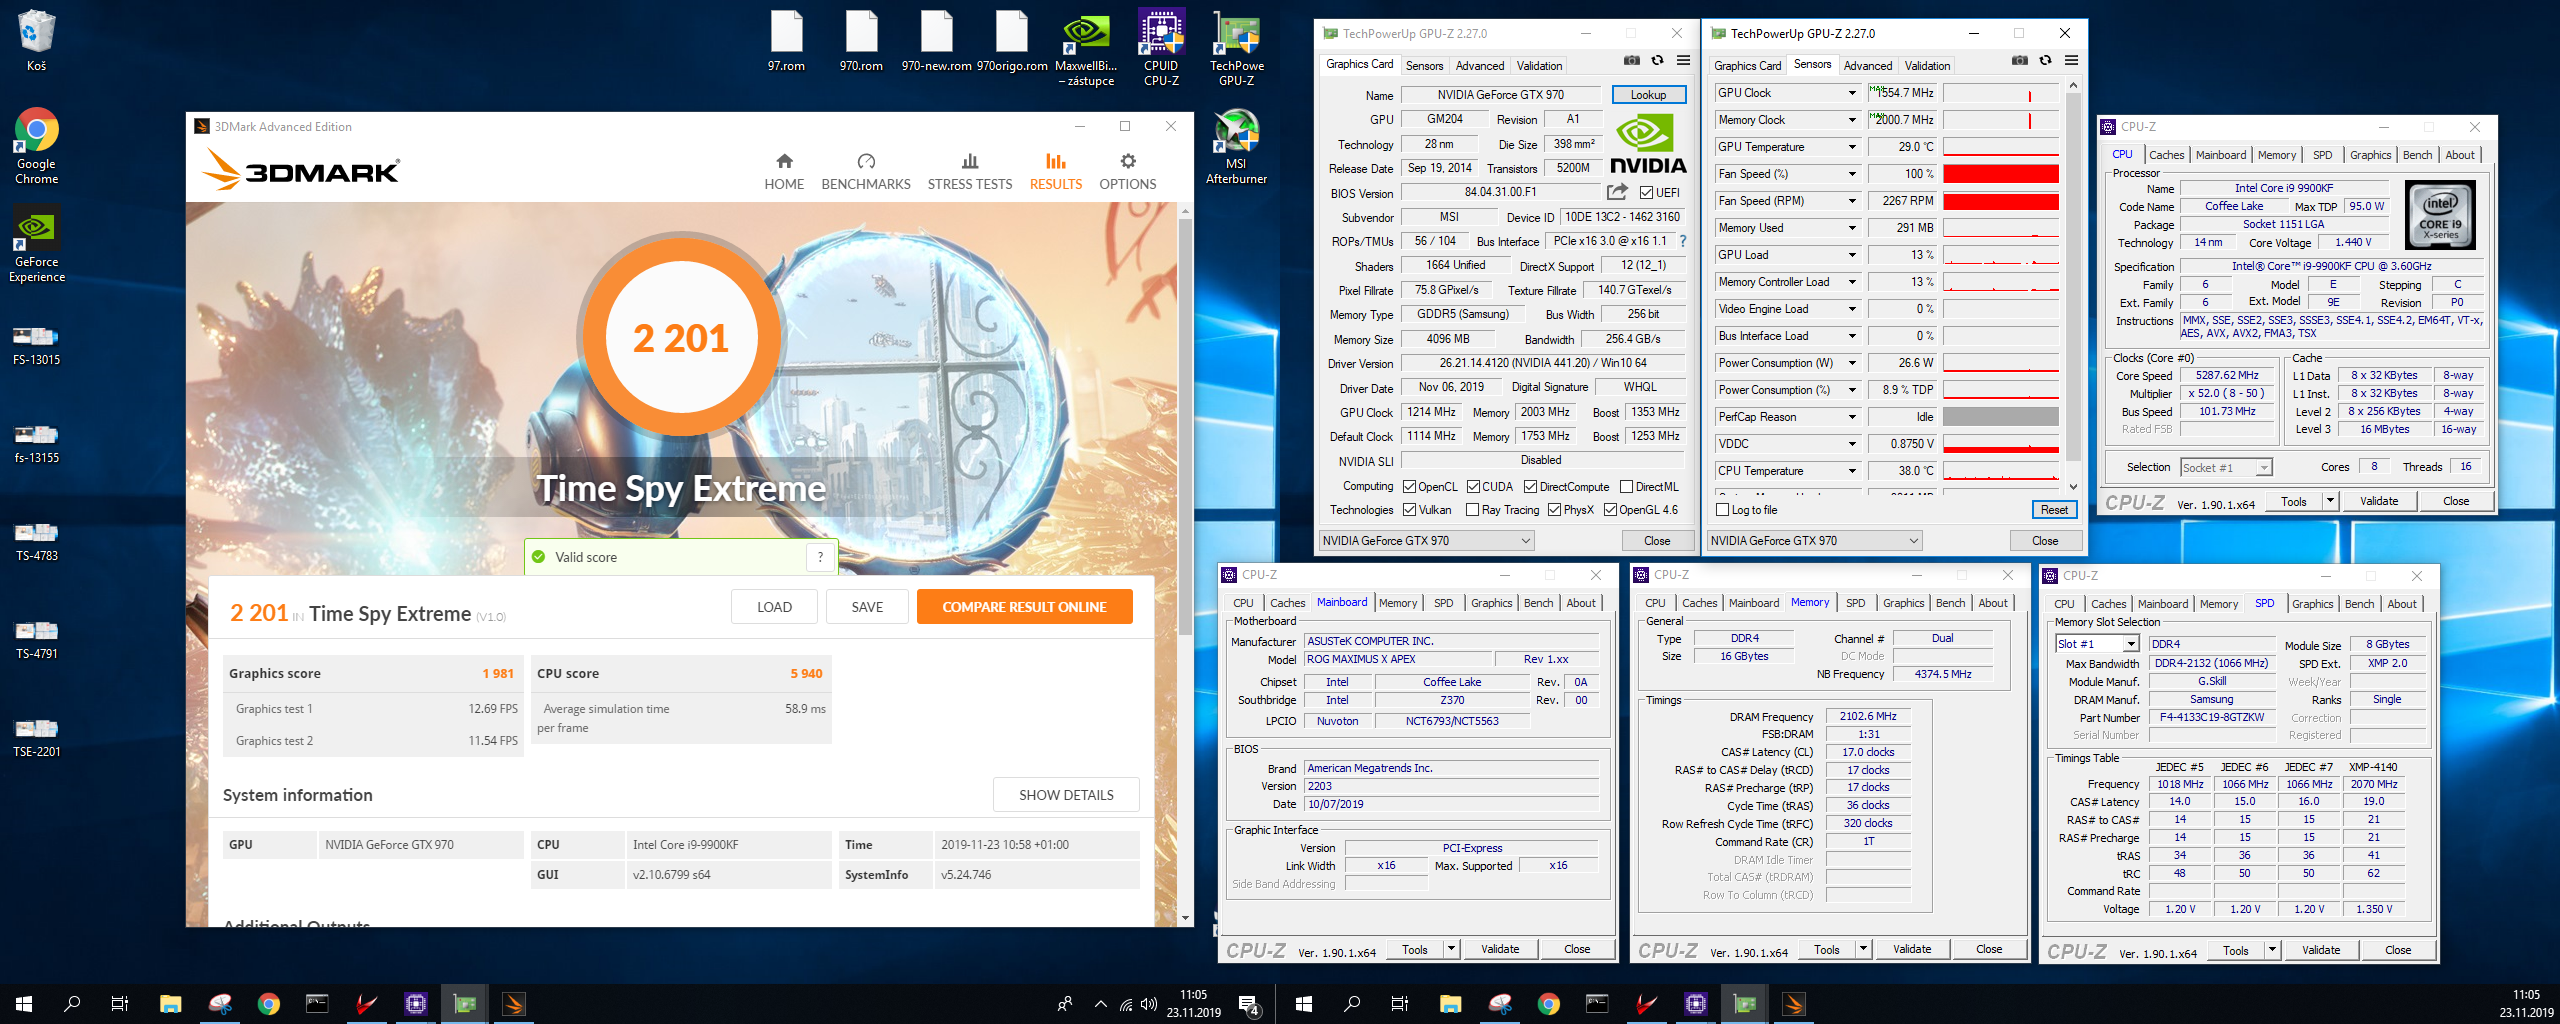2560x1024 pixels.
Task: Click COMPARE RESULT ONLINE button
Action: coord(1024,607)
